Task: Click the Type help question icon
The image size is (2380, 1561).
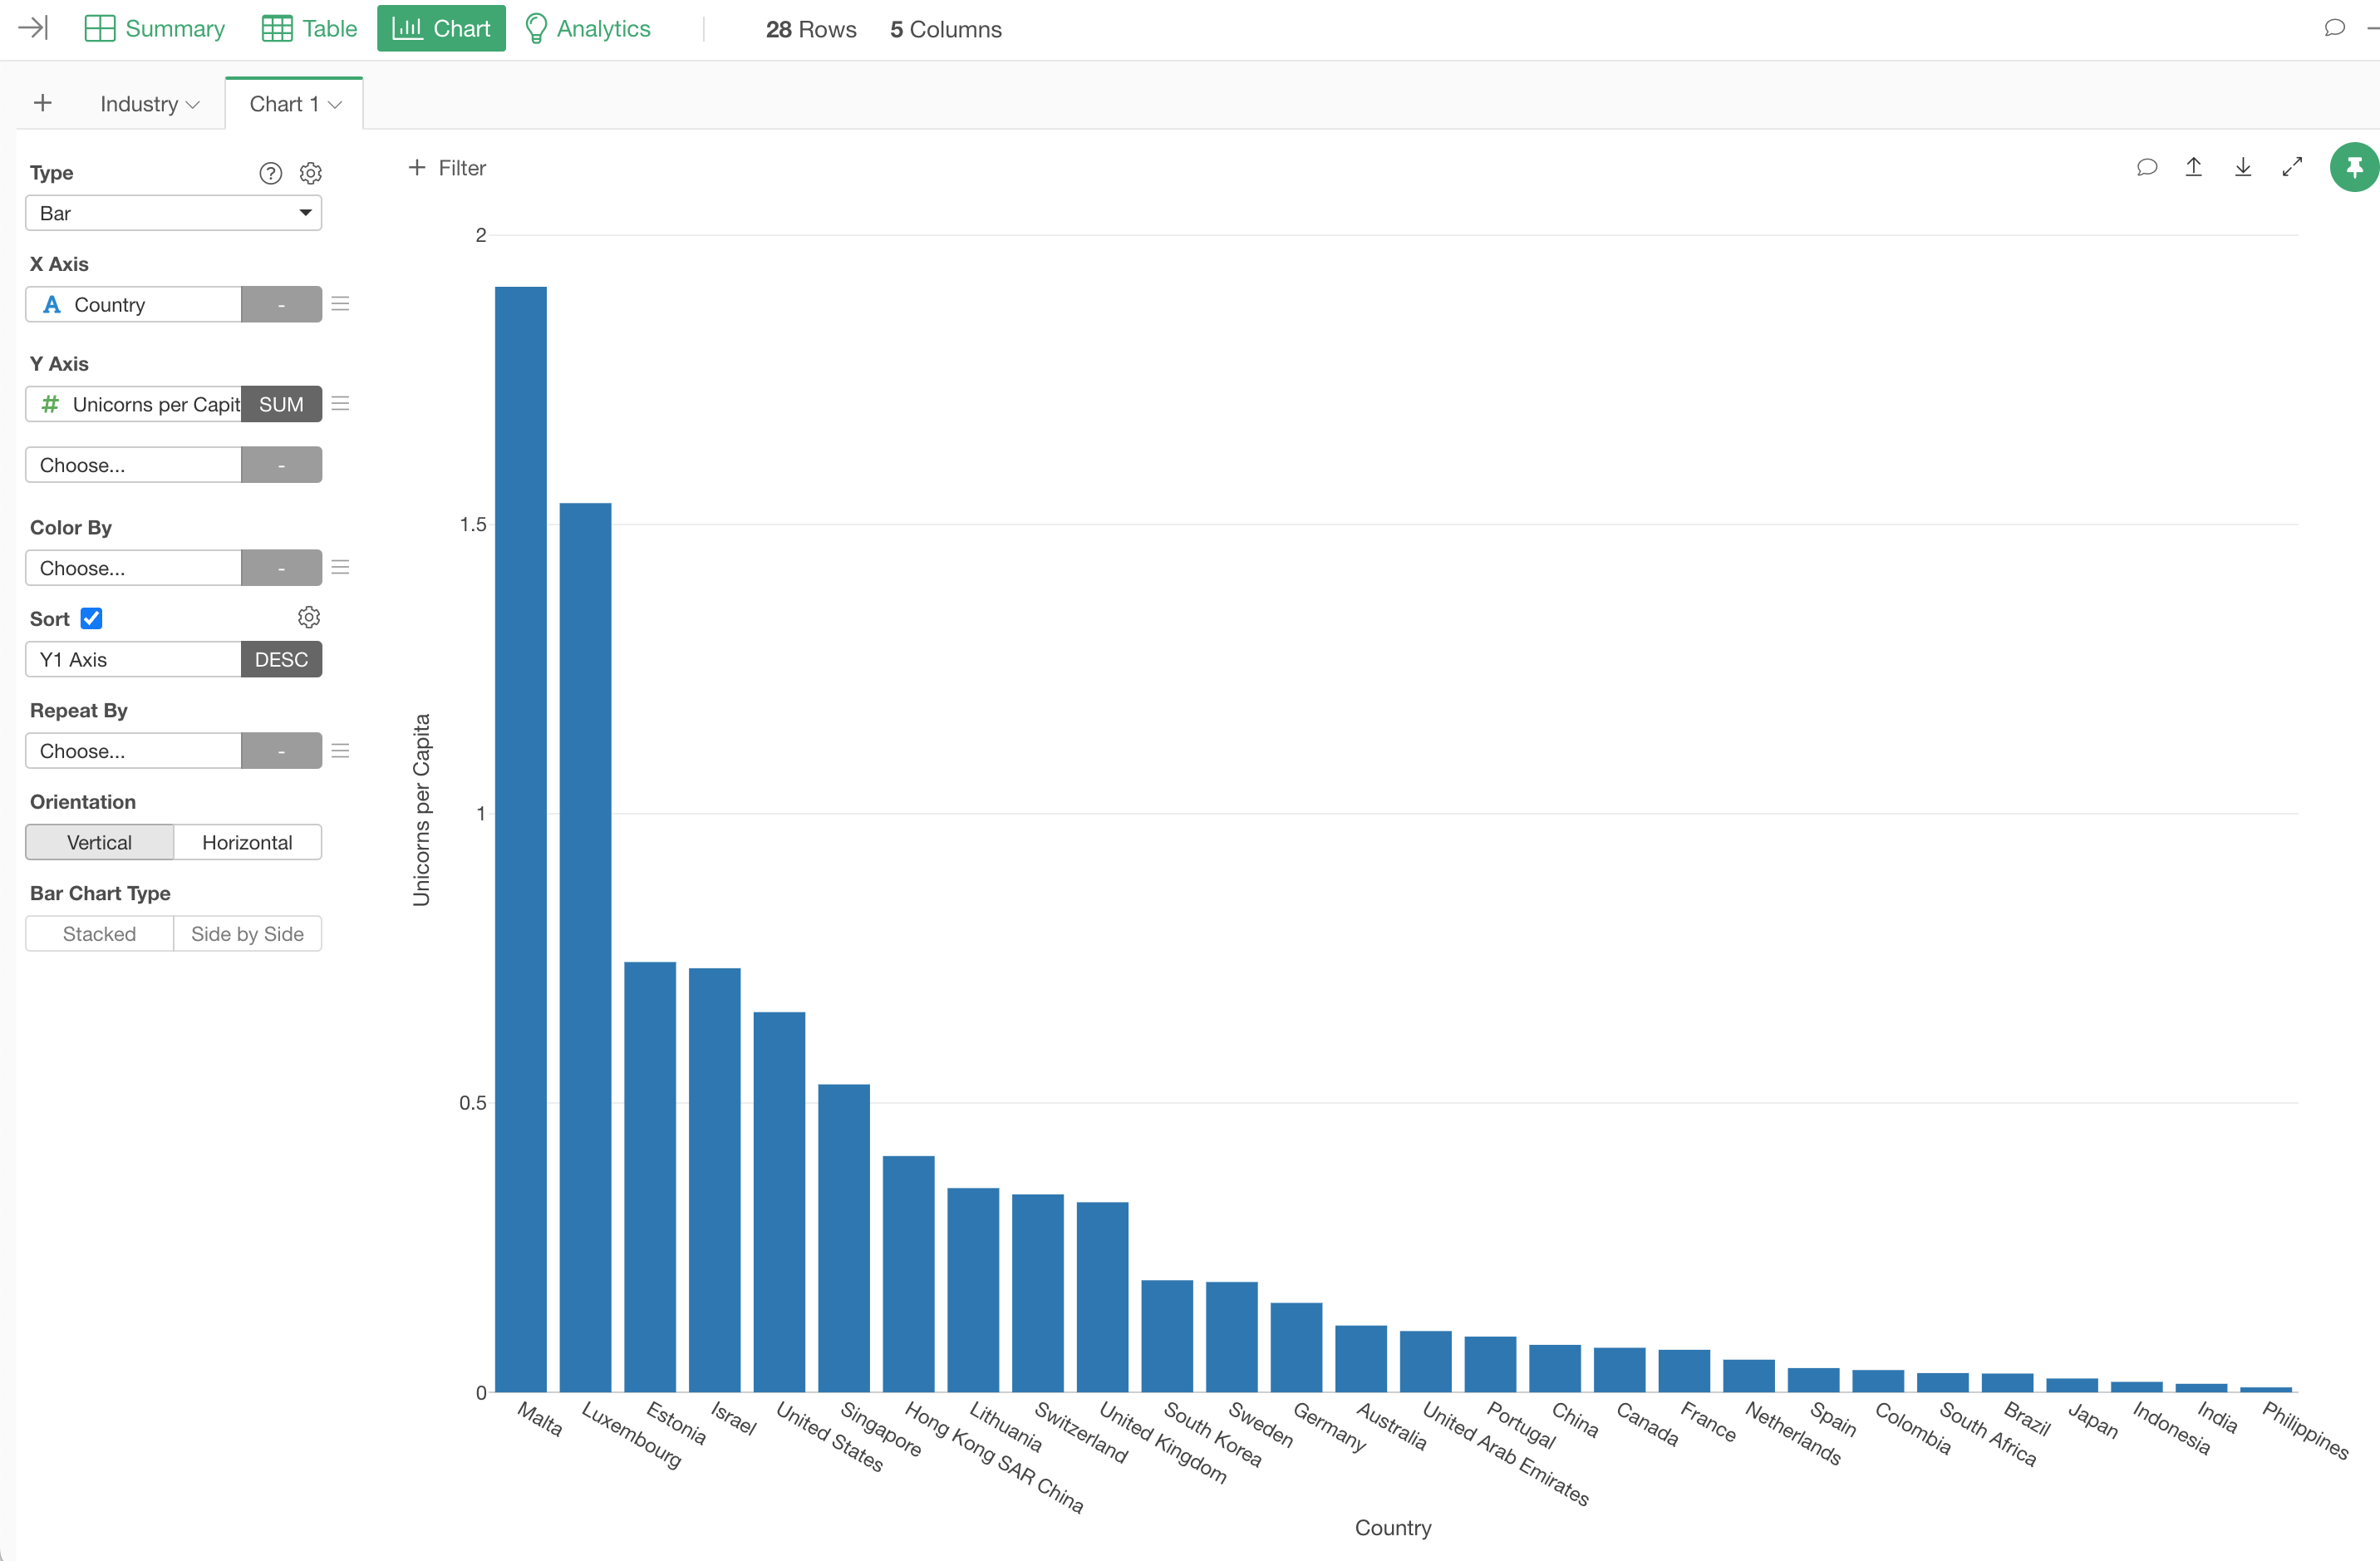Action: coord(270,173)
